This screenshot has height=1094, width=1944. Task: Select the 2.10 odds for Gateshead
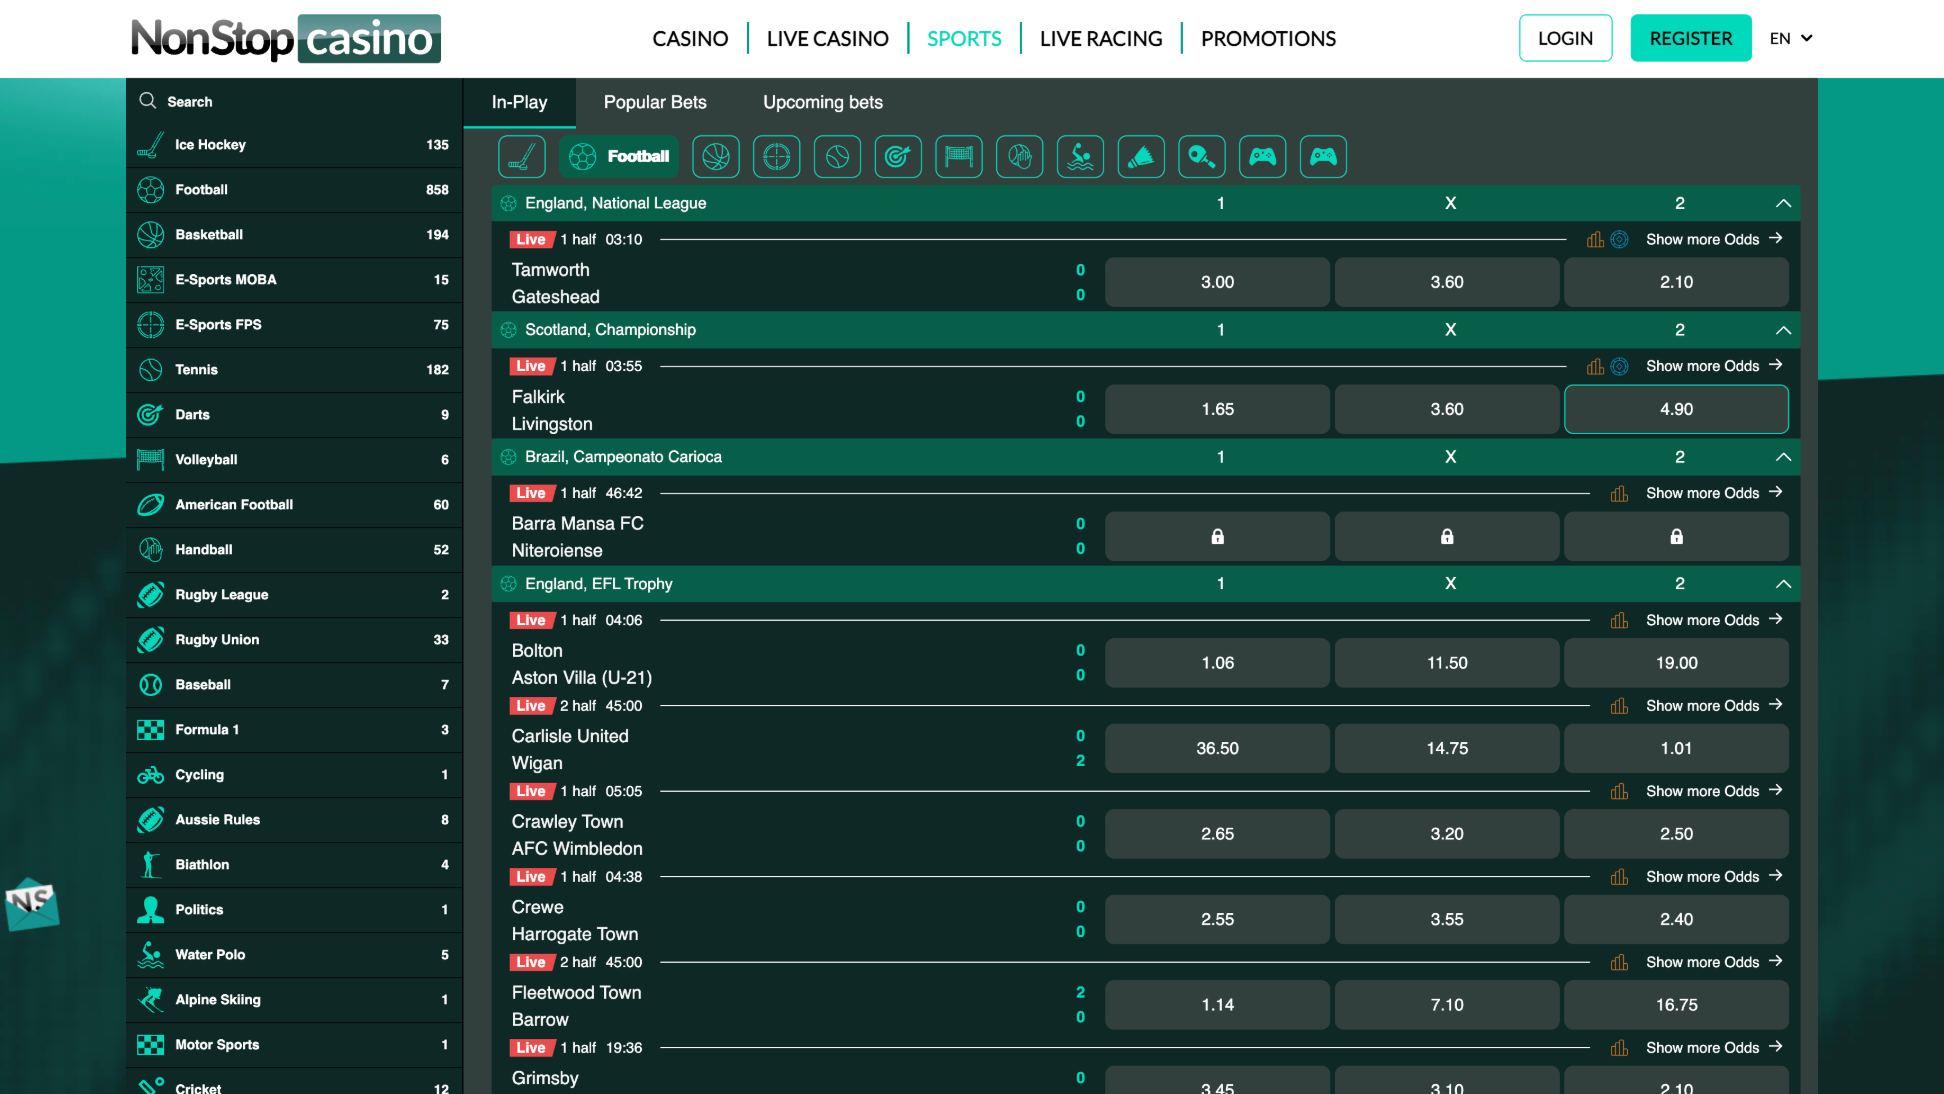1675,282
